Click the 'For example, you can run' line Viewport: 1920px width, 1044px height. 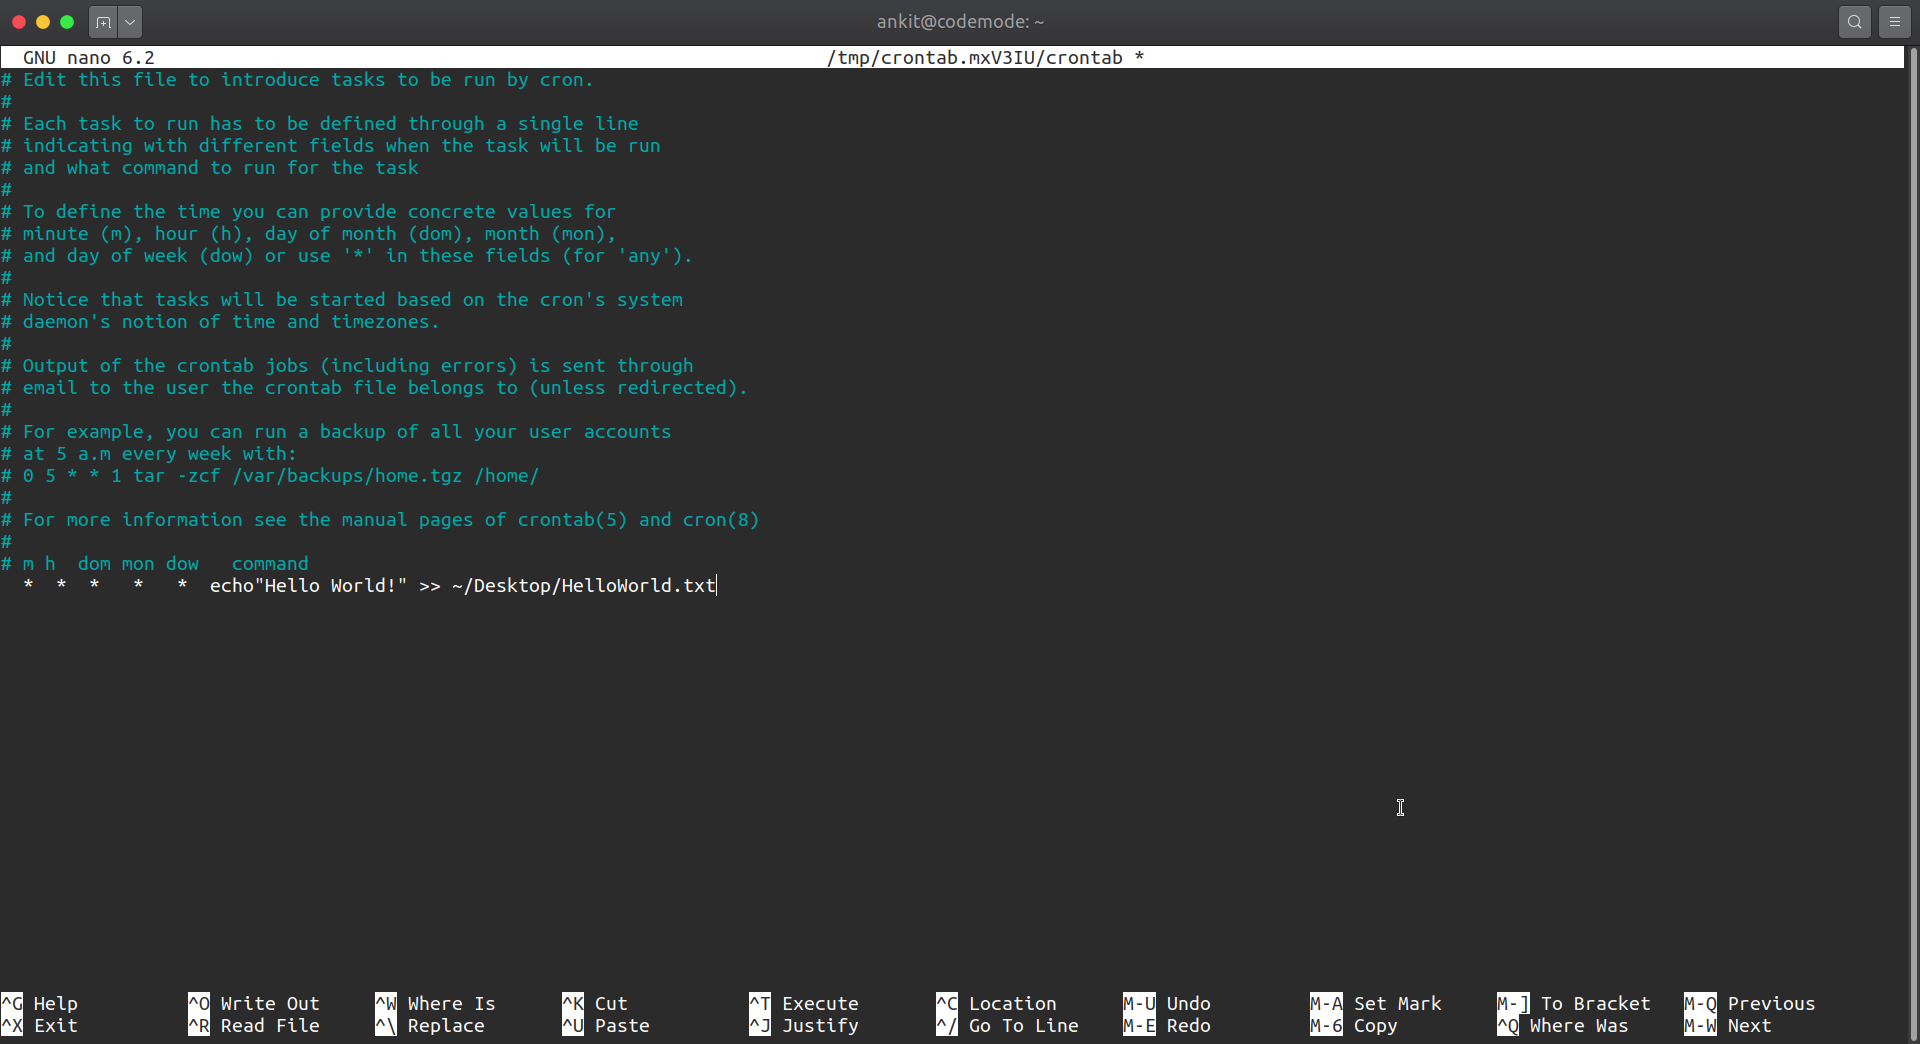coord(336,432)
